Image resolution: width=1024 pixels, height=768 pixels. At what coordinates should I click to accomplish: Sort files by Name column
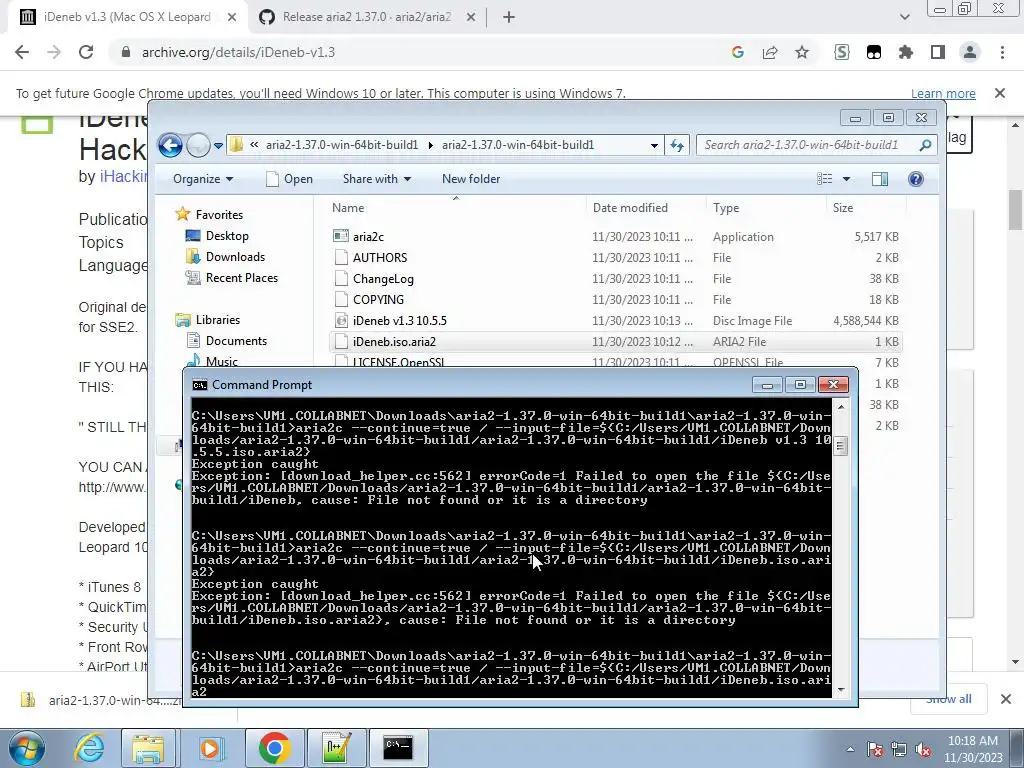(x=456, y=208)
